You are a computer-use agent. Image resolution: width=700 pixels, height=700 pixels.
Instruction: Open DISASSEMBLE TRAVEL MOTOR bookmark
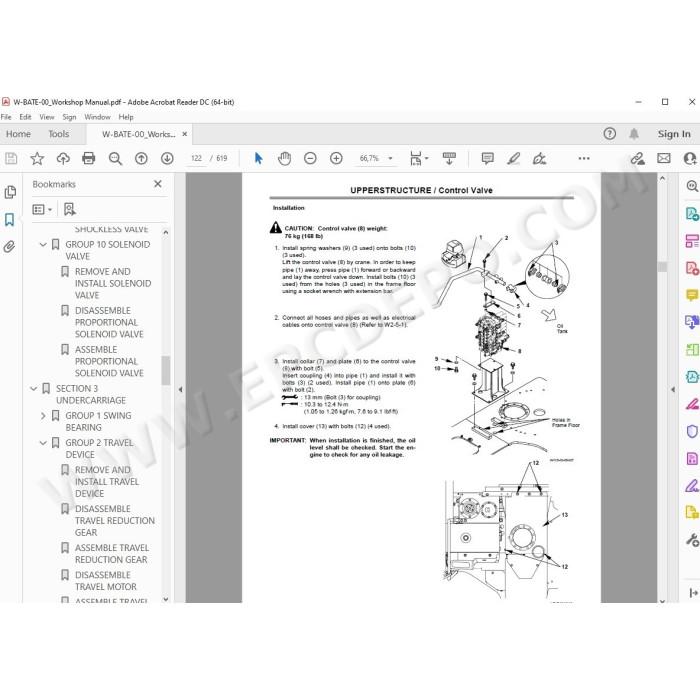coord(106,581)
